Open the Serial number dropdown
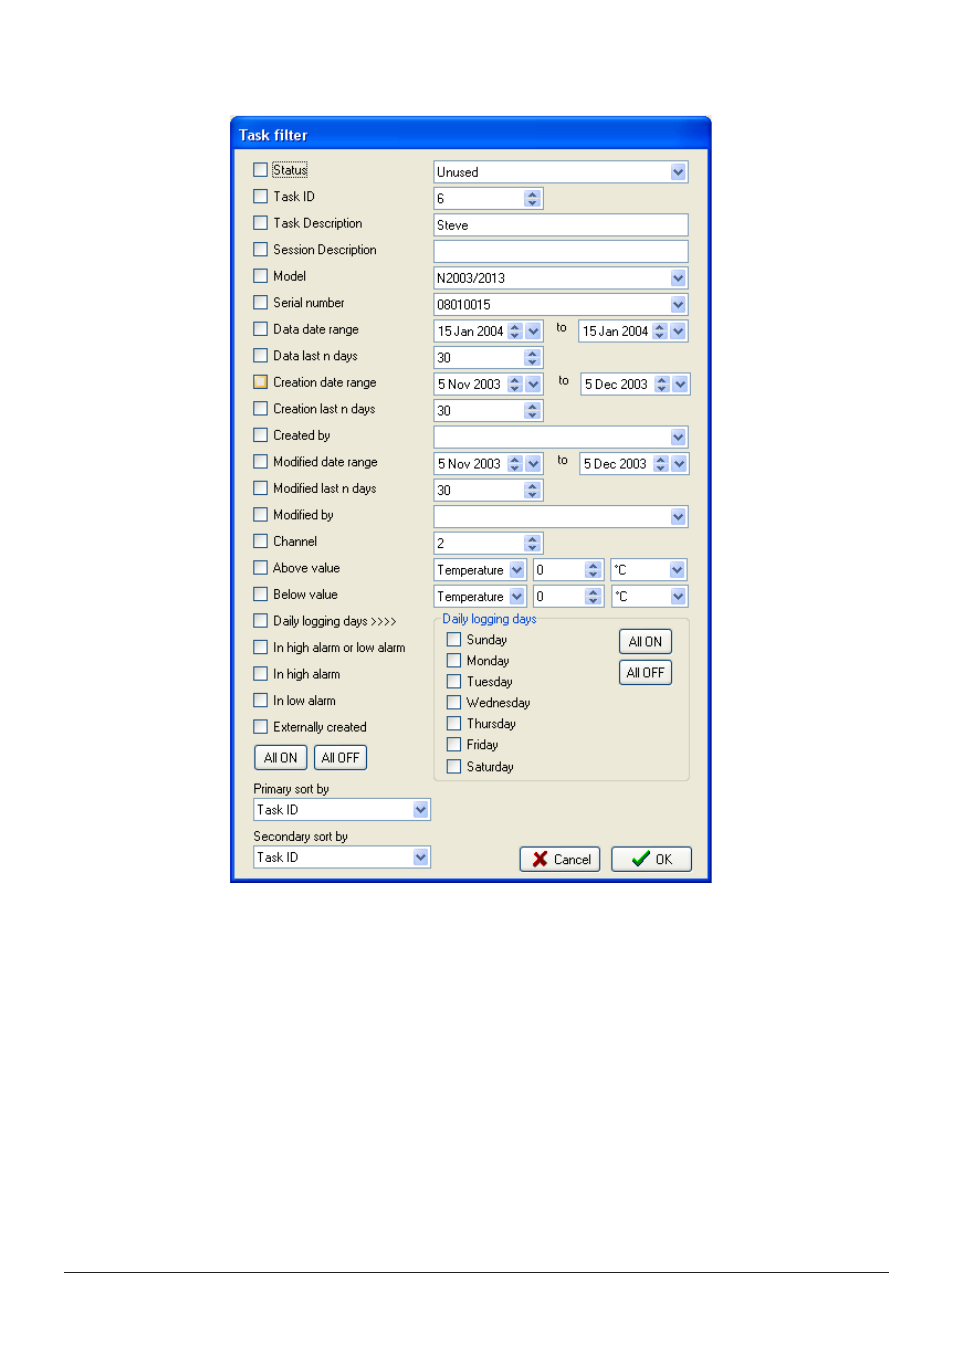 click(x=678, y=304)
